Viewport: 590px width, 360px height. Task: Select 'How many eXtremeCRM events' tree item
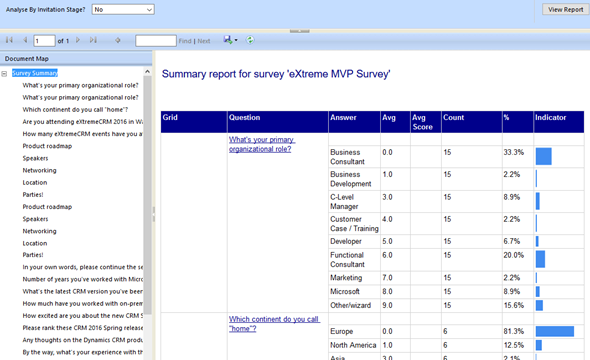(x=82, y=134)
